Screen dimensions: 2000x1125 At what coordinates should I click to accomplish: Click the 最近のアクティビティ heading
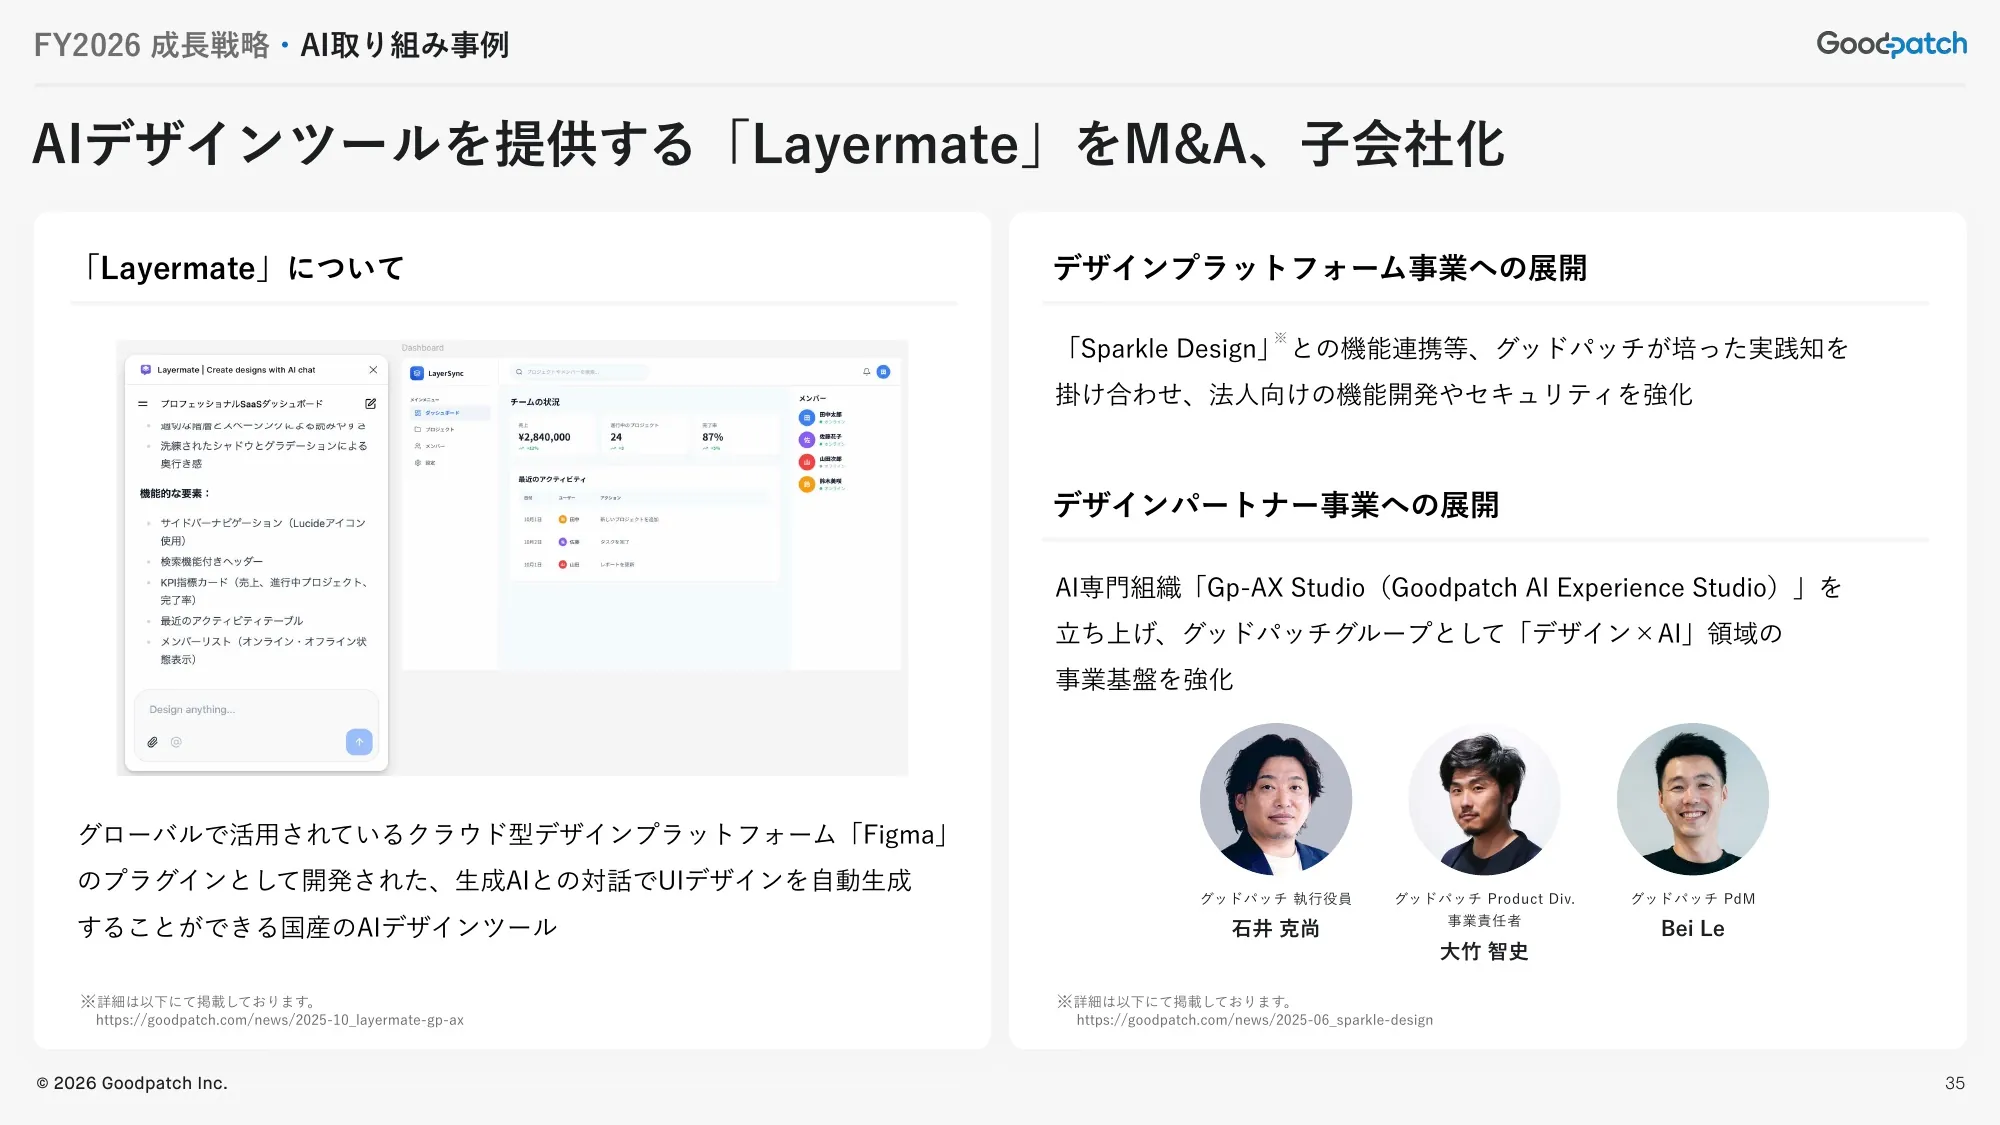pyautogui.click(x=552, y=480)
